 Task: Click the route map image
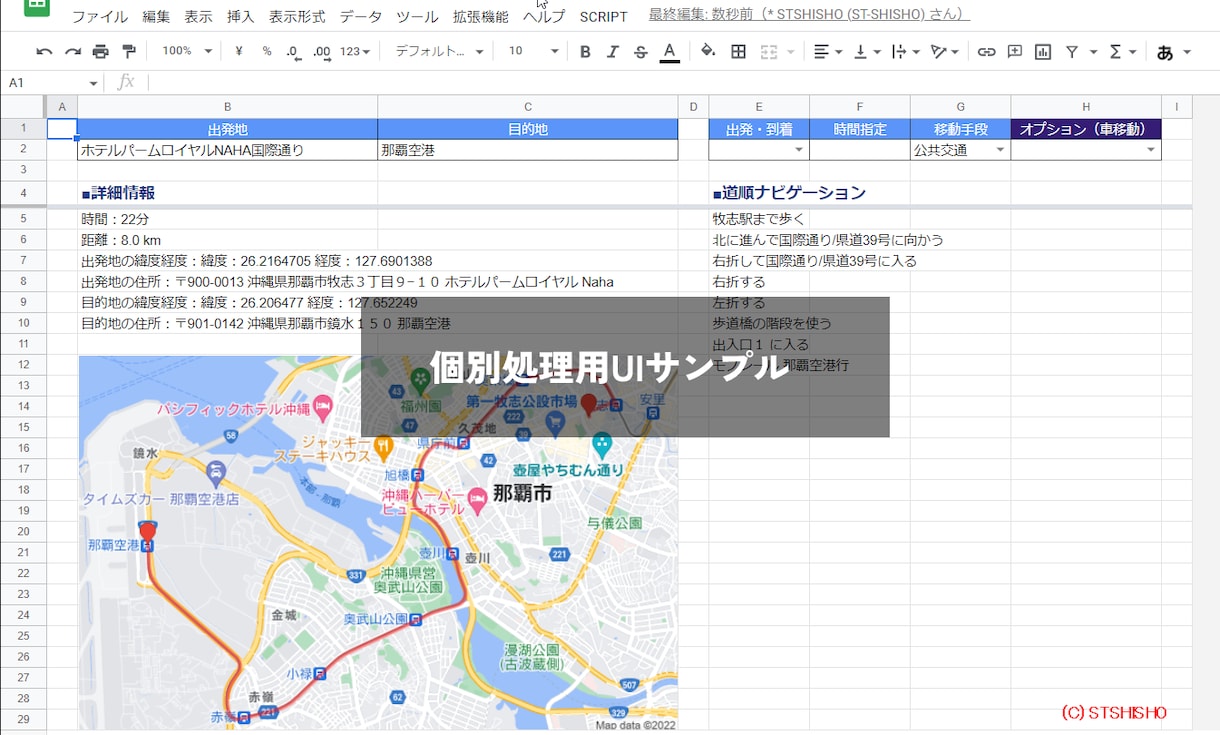tap(378, 543)
